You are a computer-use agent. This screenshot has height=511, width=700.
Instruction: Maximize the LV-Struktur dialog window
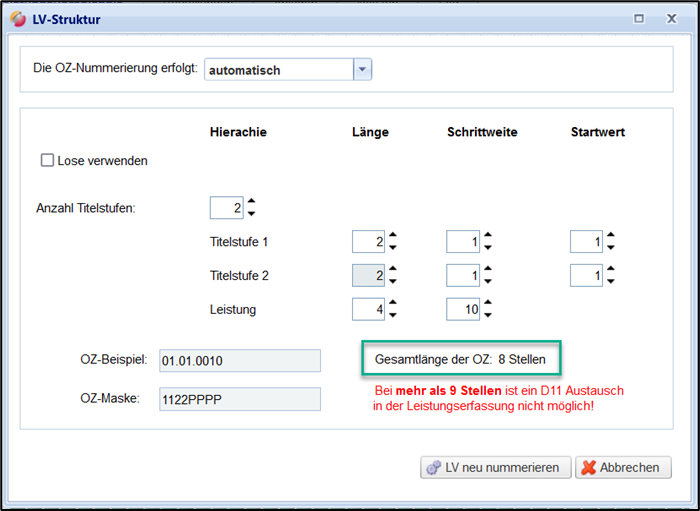point(639,18)
